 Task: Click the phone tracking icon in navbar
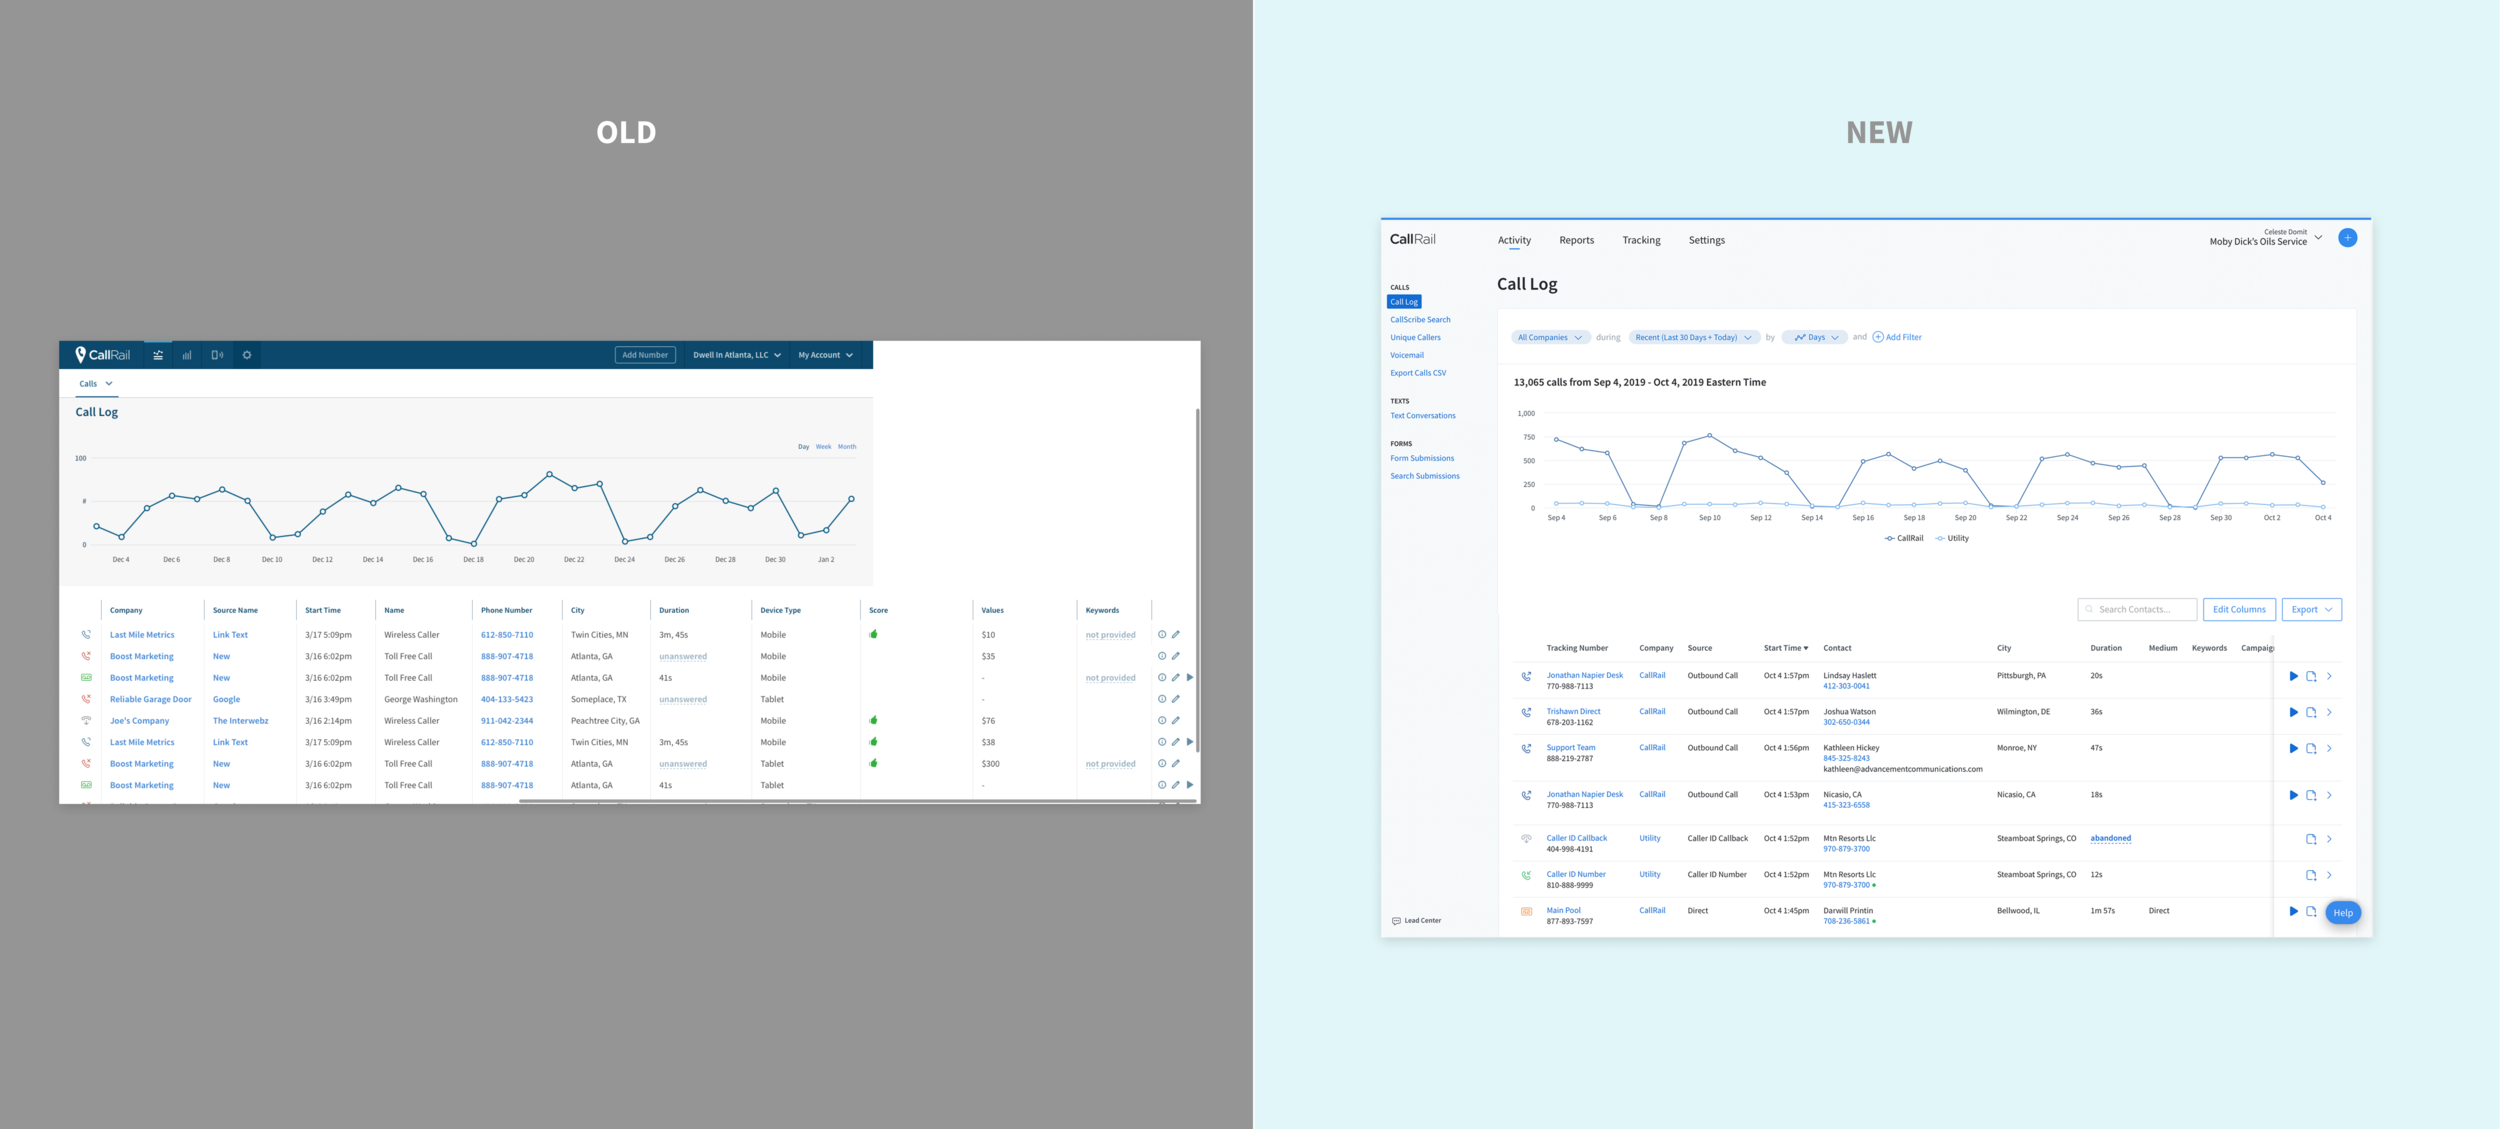tap(217, 355)
